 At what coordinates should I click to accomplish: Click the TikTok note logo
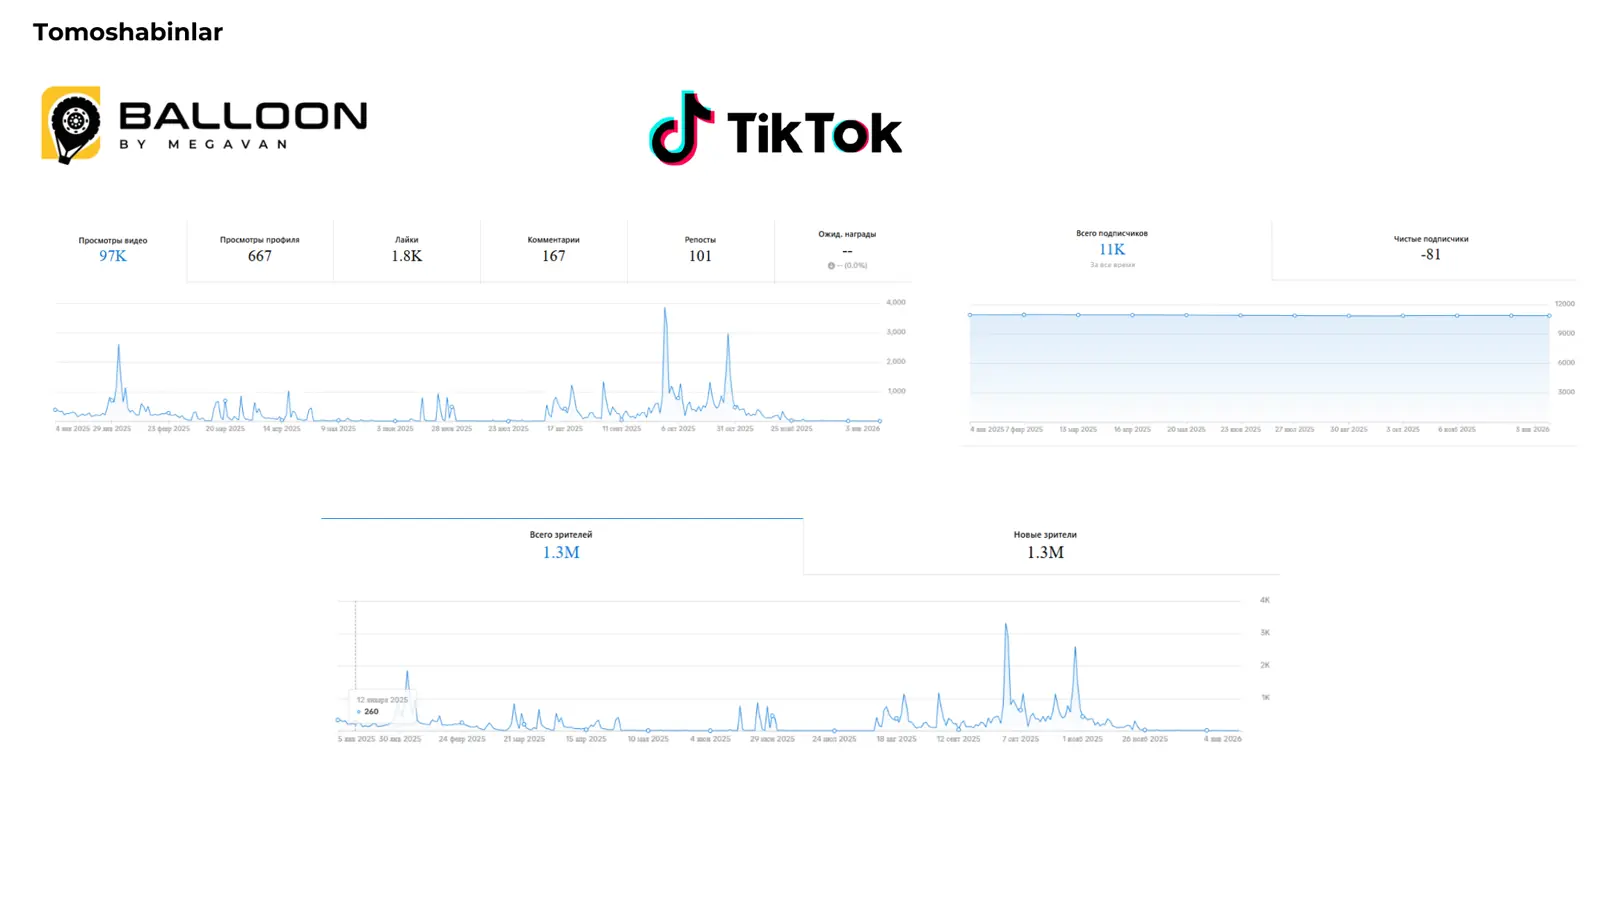[682, 128]
